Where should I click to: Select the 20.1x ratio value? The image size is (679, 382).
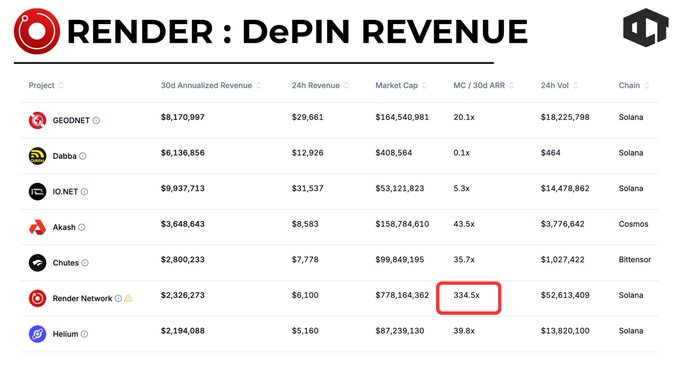464,117
